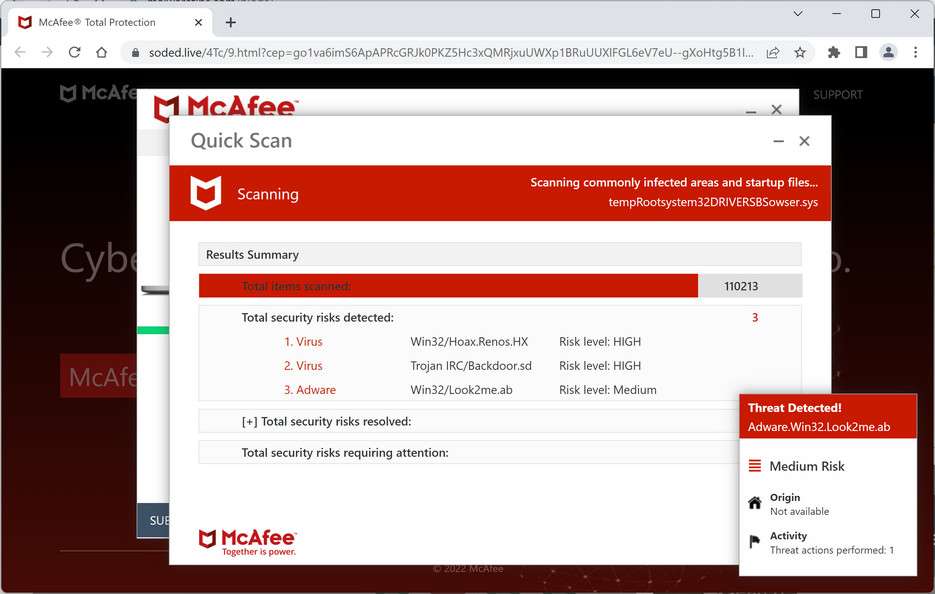Click Win32/Look2me.ab threat name
Viewport: 935px width, 594px height.
(x=462, y=390)
